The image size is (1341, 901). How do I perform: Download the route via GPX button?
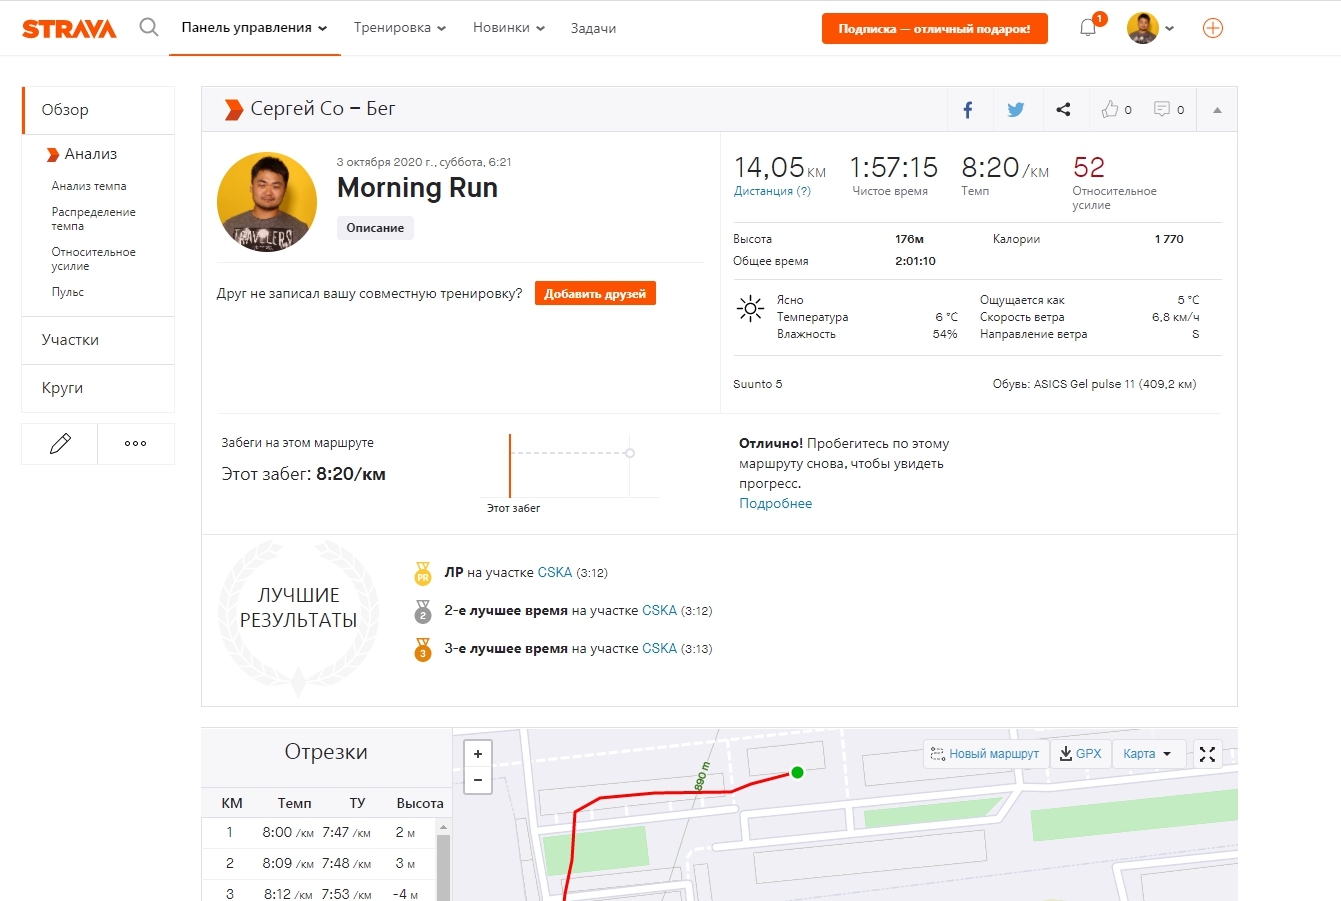click(1080, 754)
